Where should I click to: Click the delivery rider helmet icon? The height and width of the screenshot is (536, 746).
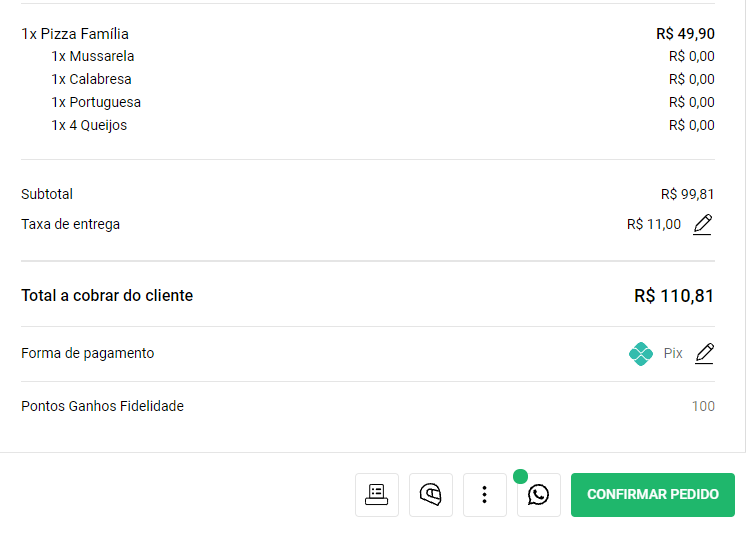point(431,495)
